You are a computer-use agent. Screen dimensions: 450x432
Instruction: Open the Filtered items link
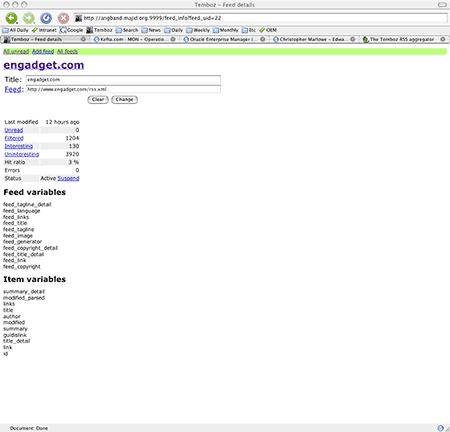click(x=14, y=138)
